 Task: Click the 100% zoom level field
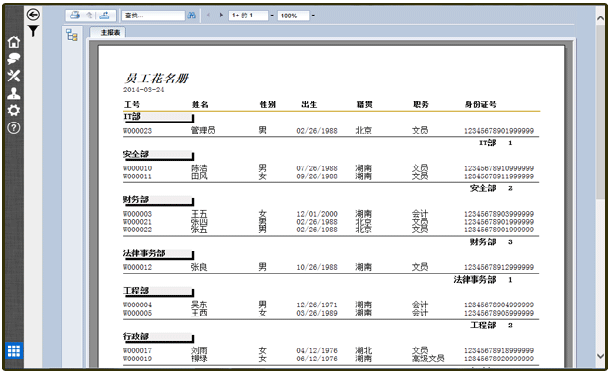[x=293, y=16]
